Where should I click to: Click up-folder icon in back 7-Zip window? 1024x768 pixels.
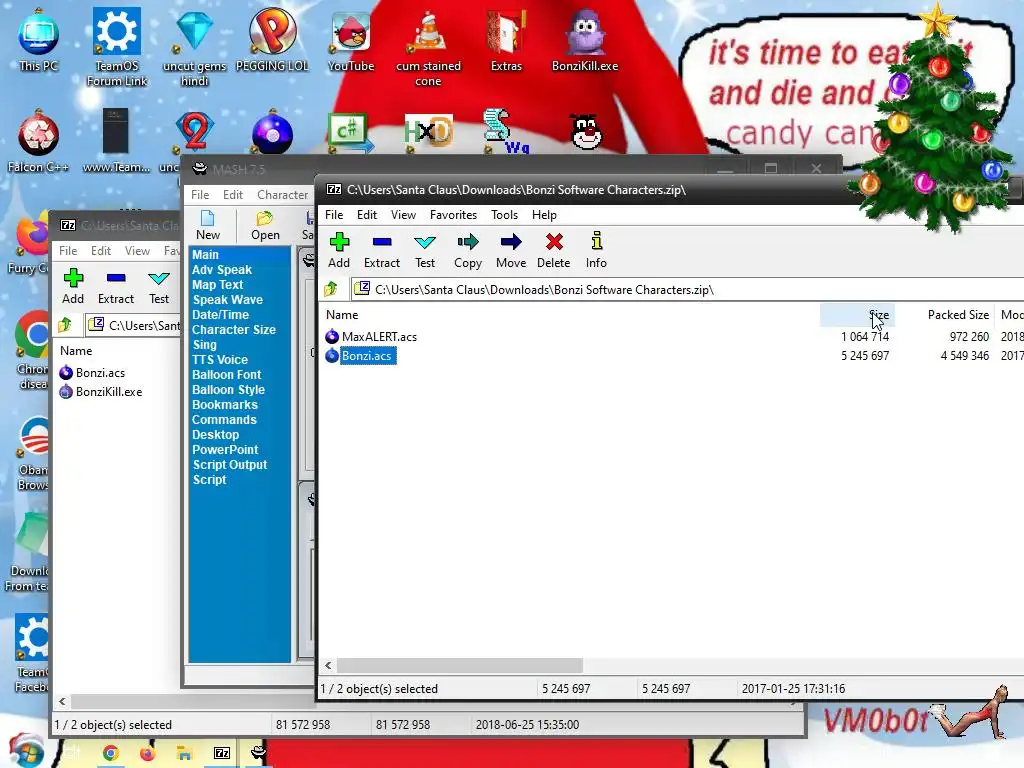click(x=65, y=325)
